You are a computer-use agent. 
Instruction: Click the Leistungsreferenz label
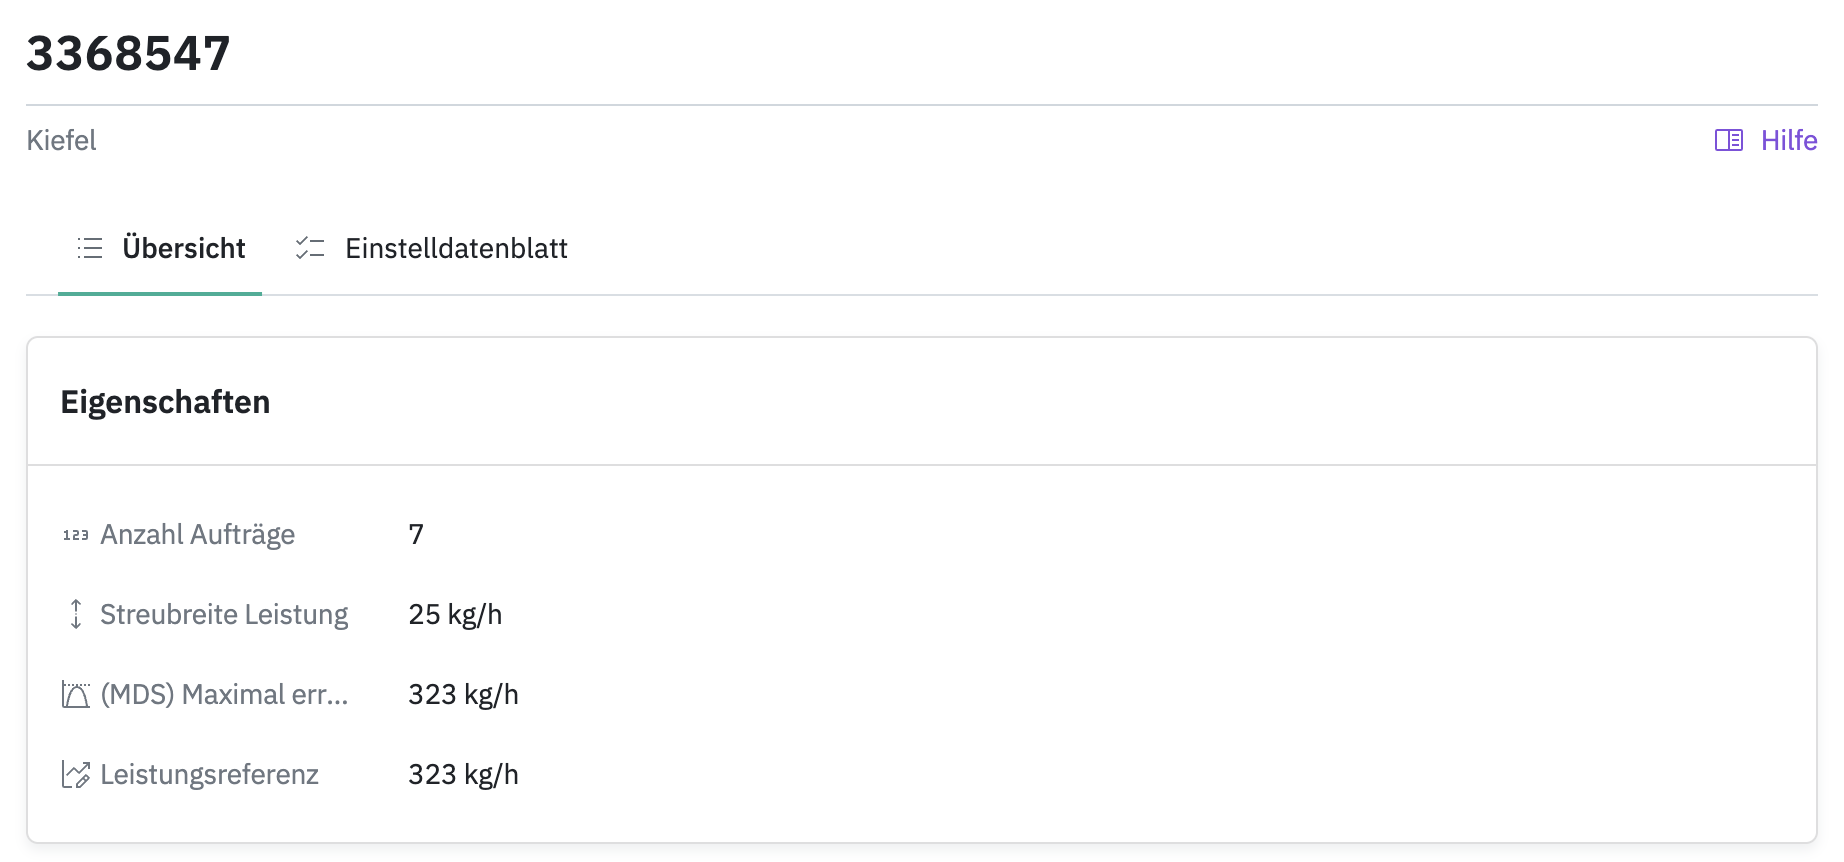209,774
